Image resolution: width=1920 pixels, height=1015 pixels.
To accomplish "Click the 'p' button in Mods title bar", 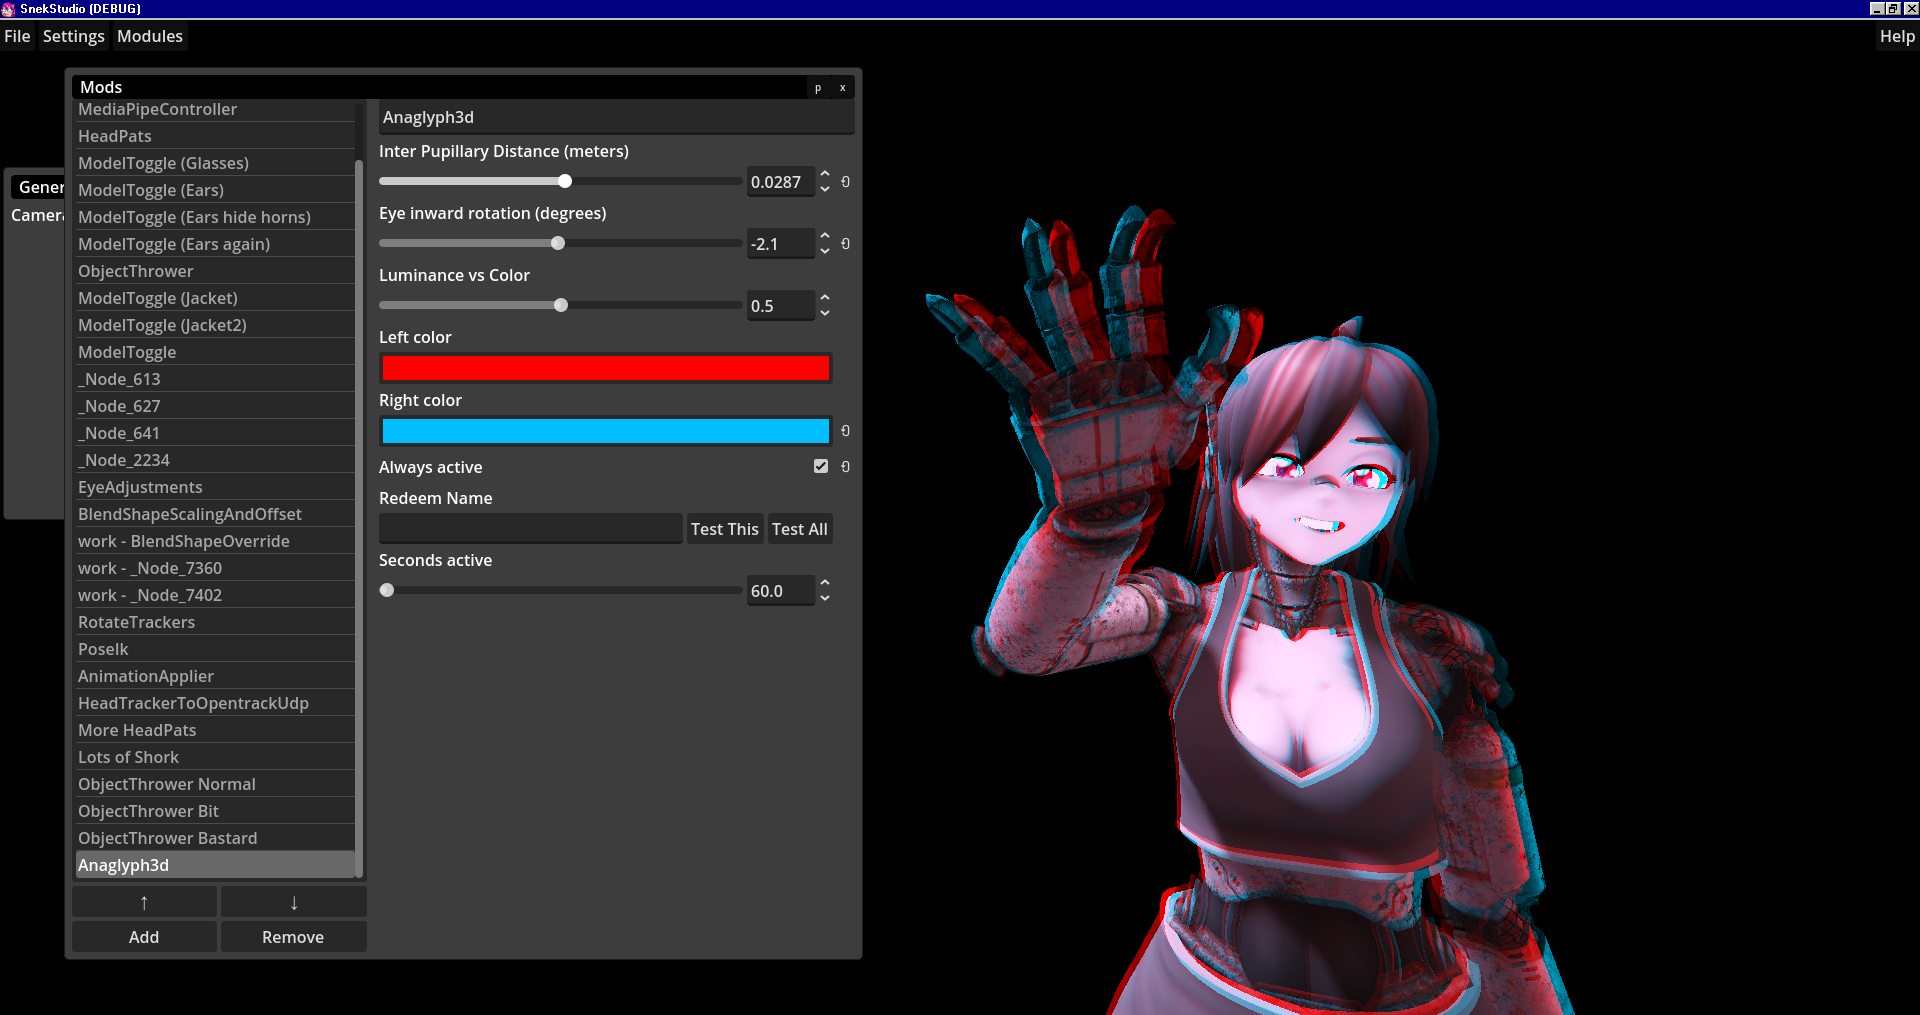I will coord(818,88).
